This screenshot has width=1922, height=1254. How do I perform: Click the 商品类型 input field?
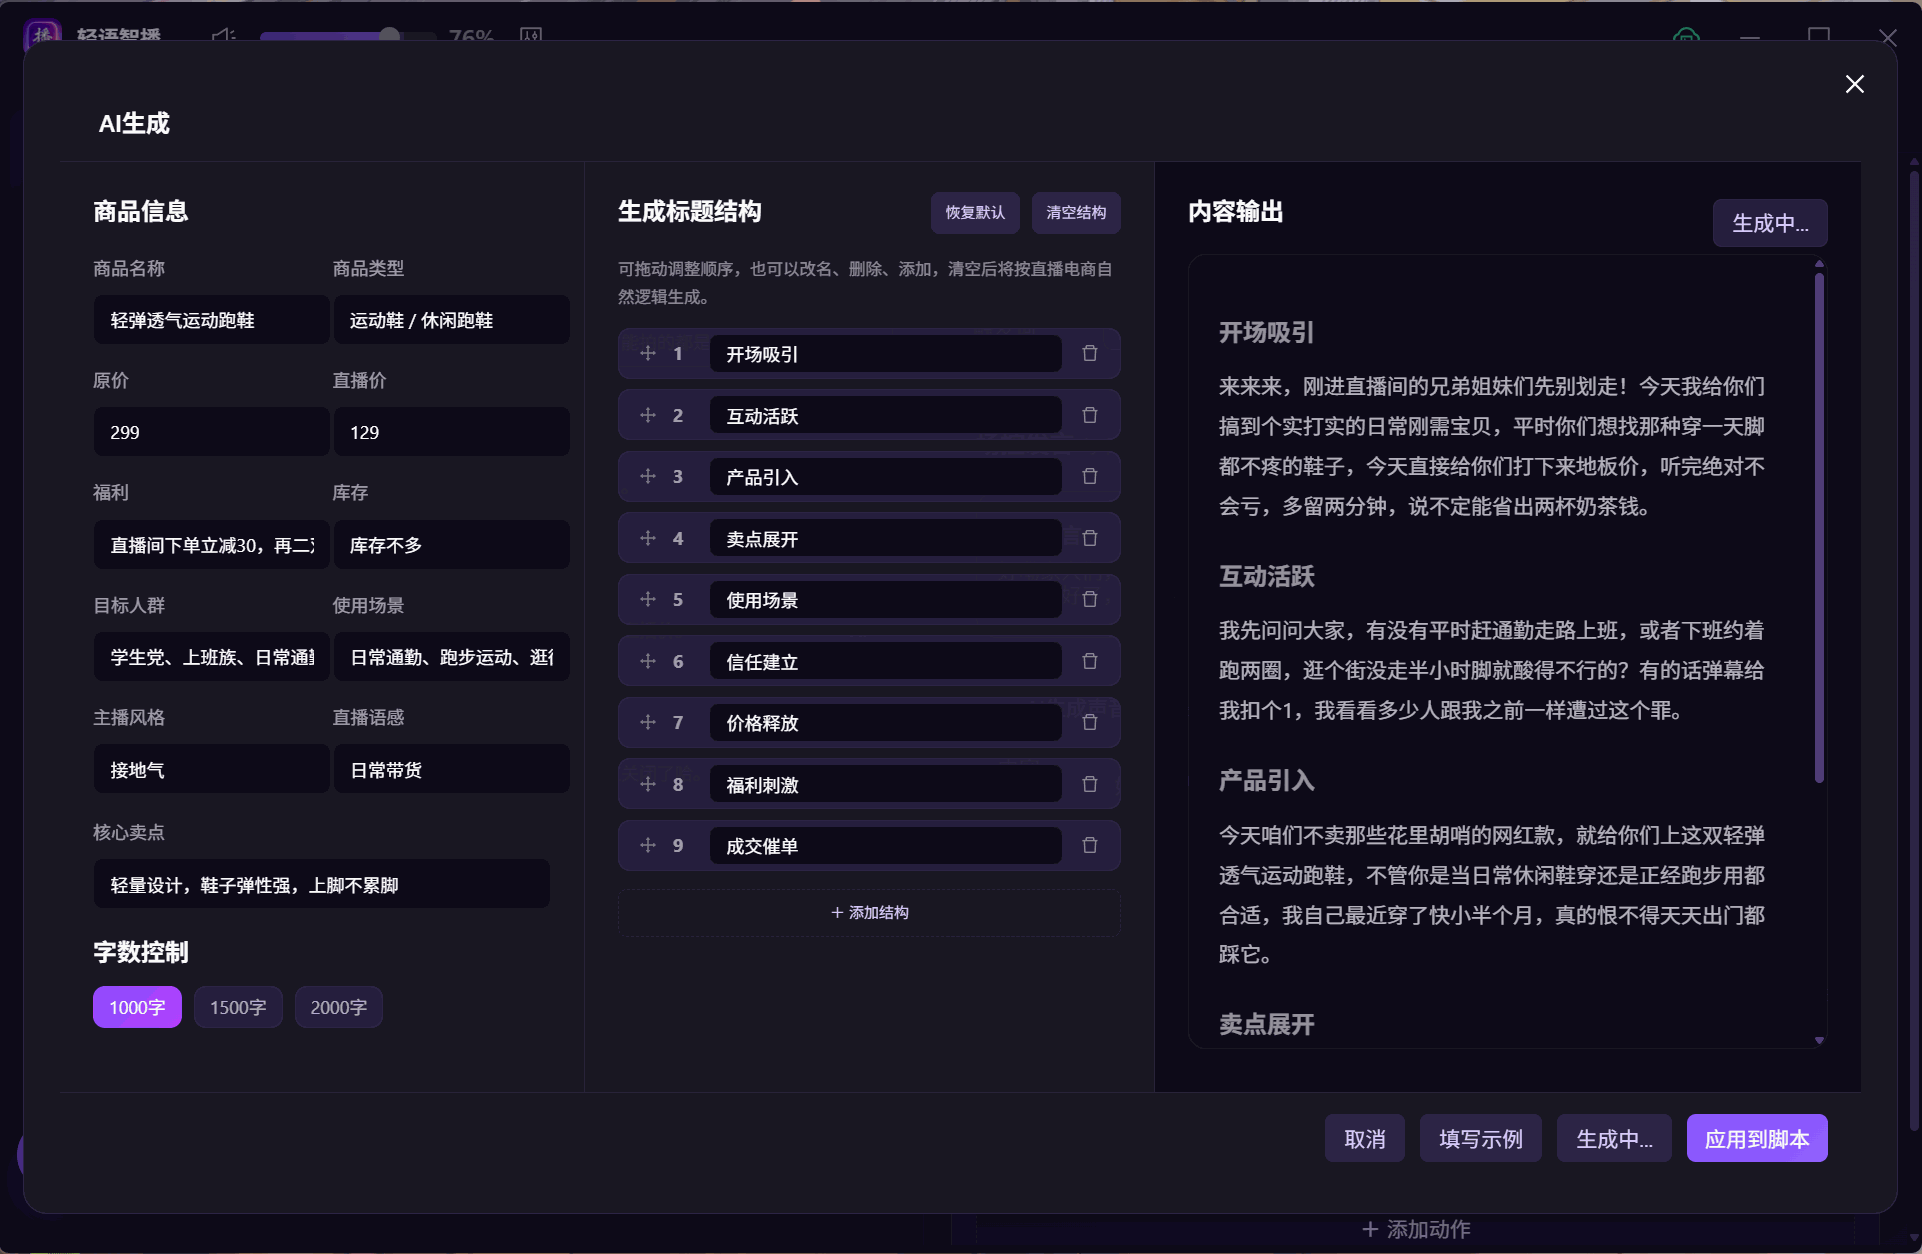451,320
